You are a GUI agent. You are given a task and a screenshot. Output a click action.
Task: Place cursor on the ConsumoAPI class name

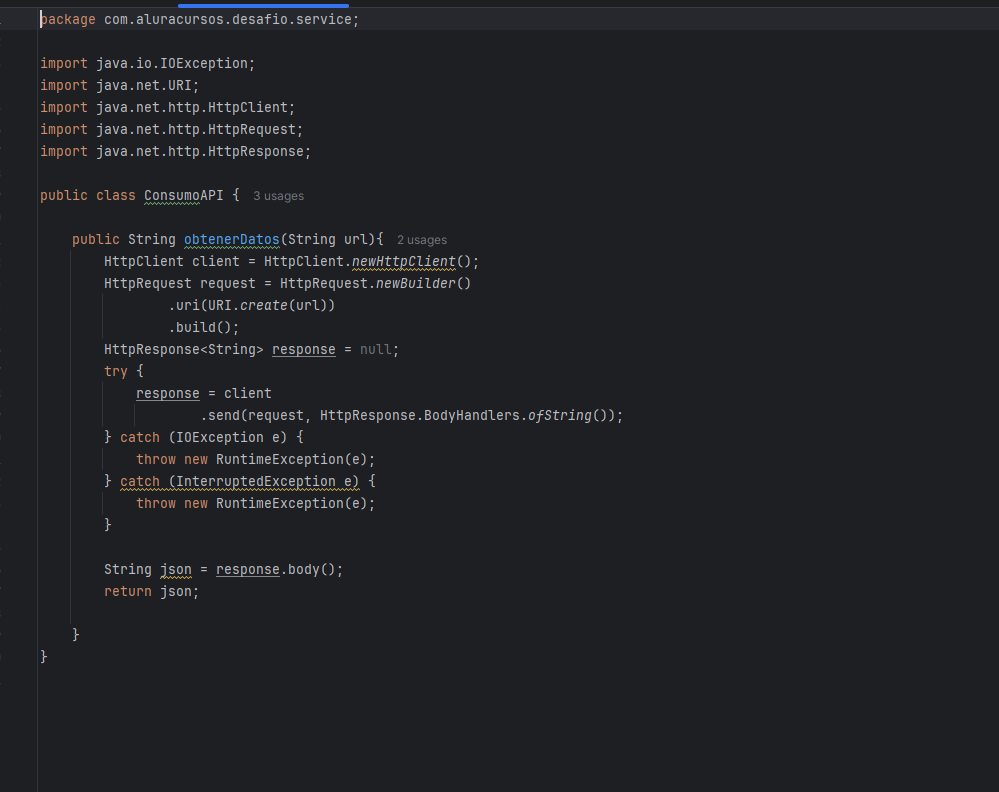pyautogui.click(x=183, y=196)
